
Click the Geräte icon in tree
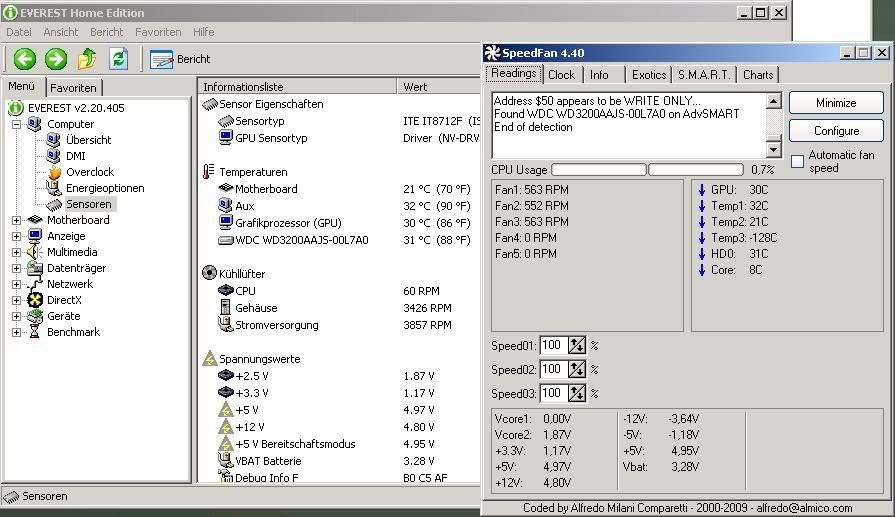pyautogui.click(x=35, y=316)
